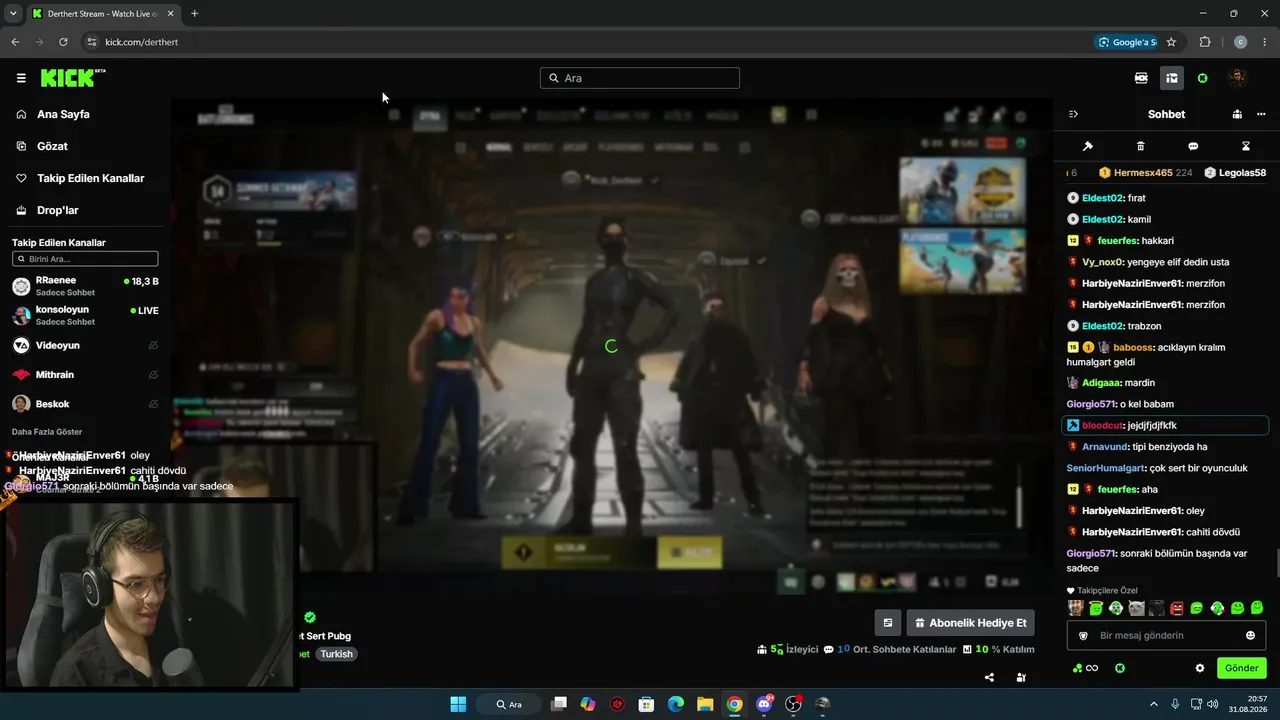Click the speech bubble chat mode icon
Viewport: 1280px width, 720px height.
(x=1193, y=146)
